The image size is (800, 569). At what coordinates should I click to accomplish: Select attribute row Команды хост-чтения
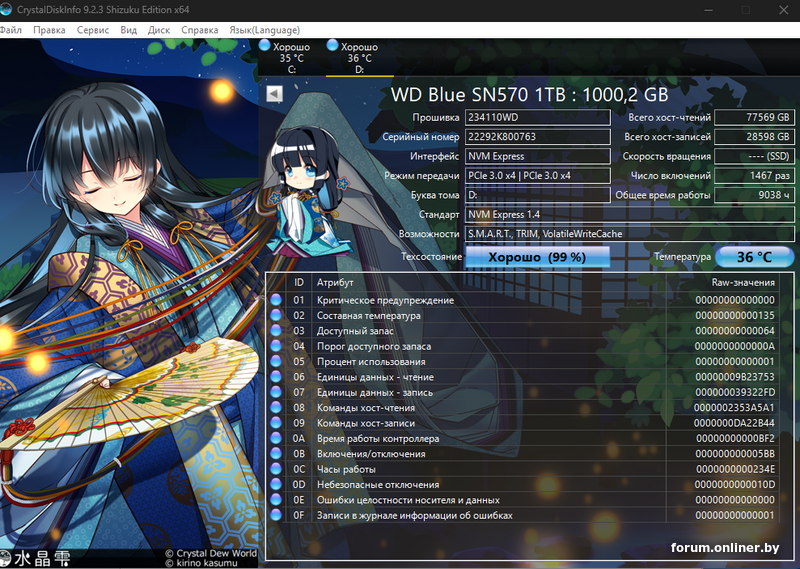pos(523,407)
